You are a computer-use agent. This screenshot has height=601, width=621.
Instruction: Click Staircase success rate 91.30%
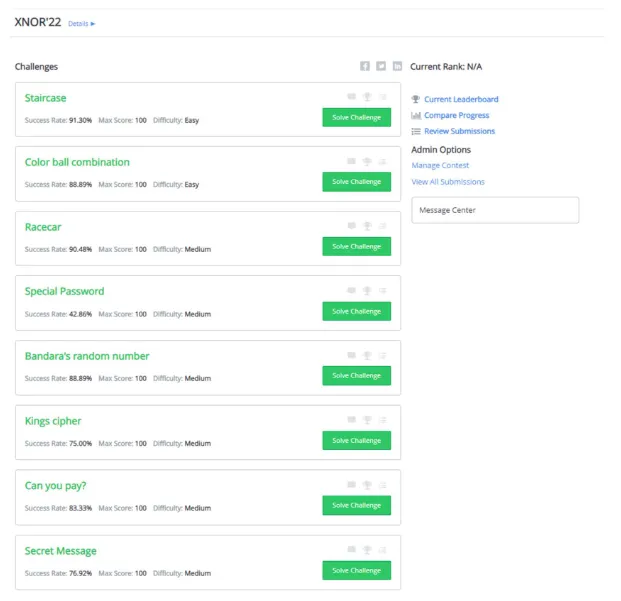(x=58, y=120)
